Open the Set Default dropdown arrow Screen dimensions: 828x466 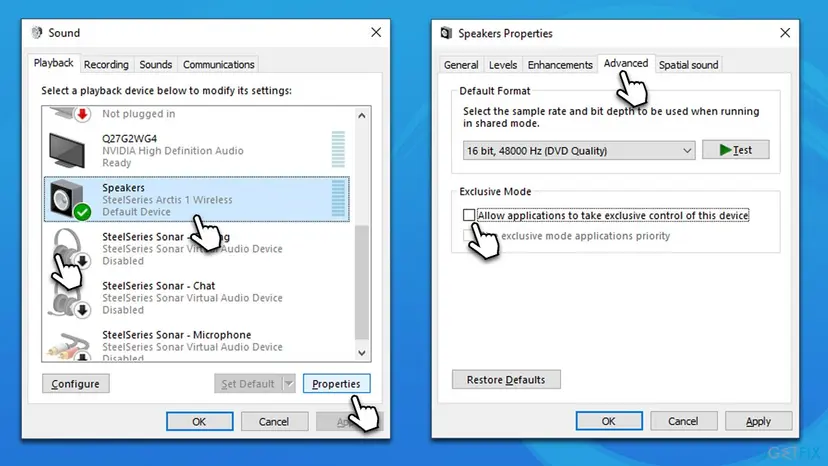coord(289,384)
